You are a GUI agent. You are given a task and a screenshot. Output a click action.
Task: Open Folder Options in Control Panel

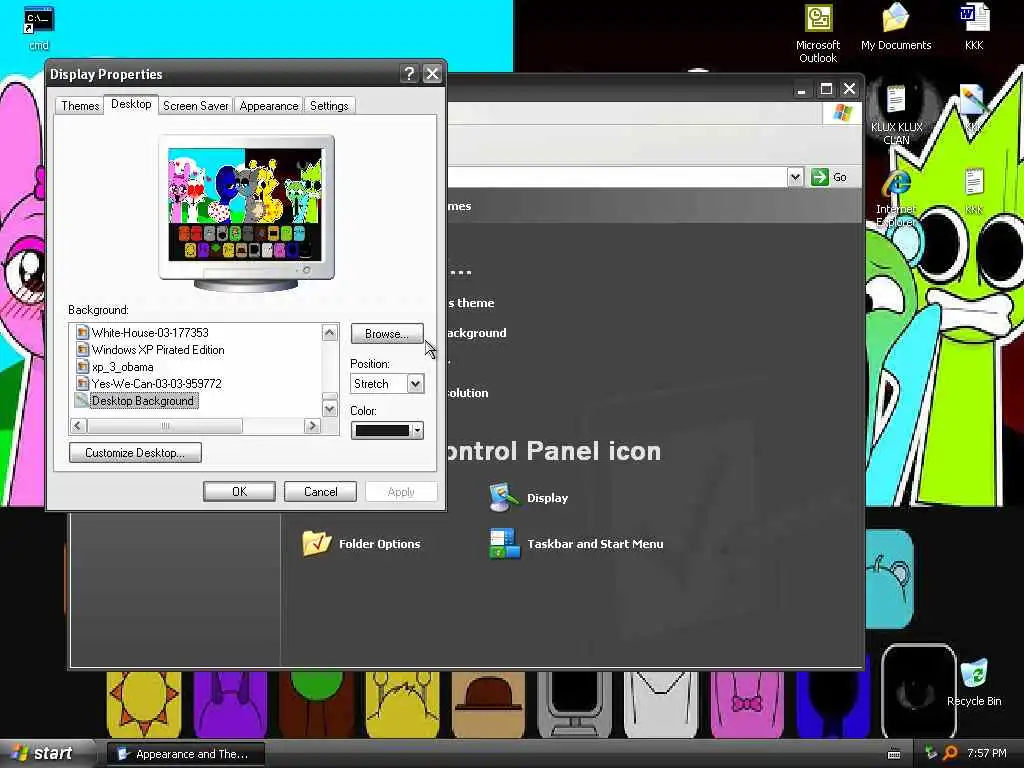pyautogui.click(x=361, y=543)
